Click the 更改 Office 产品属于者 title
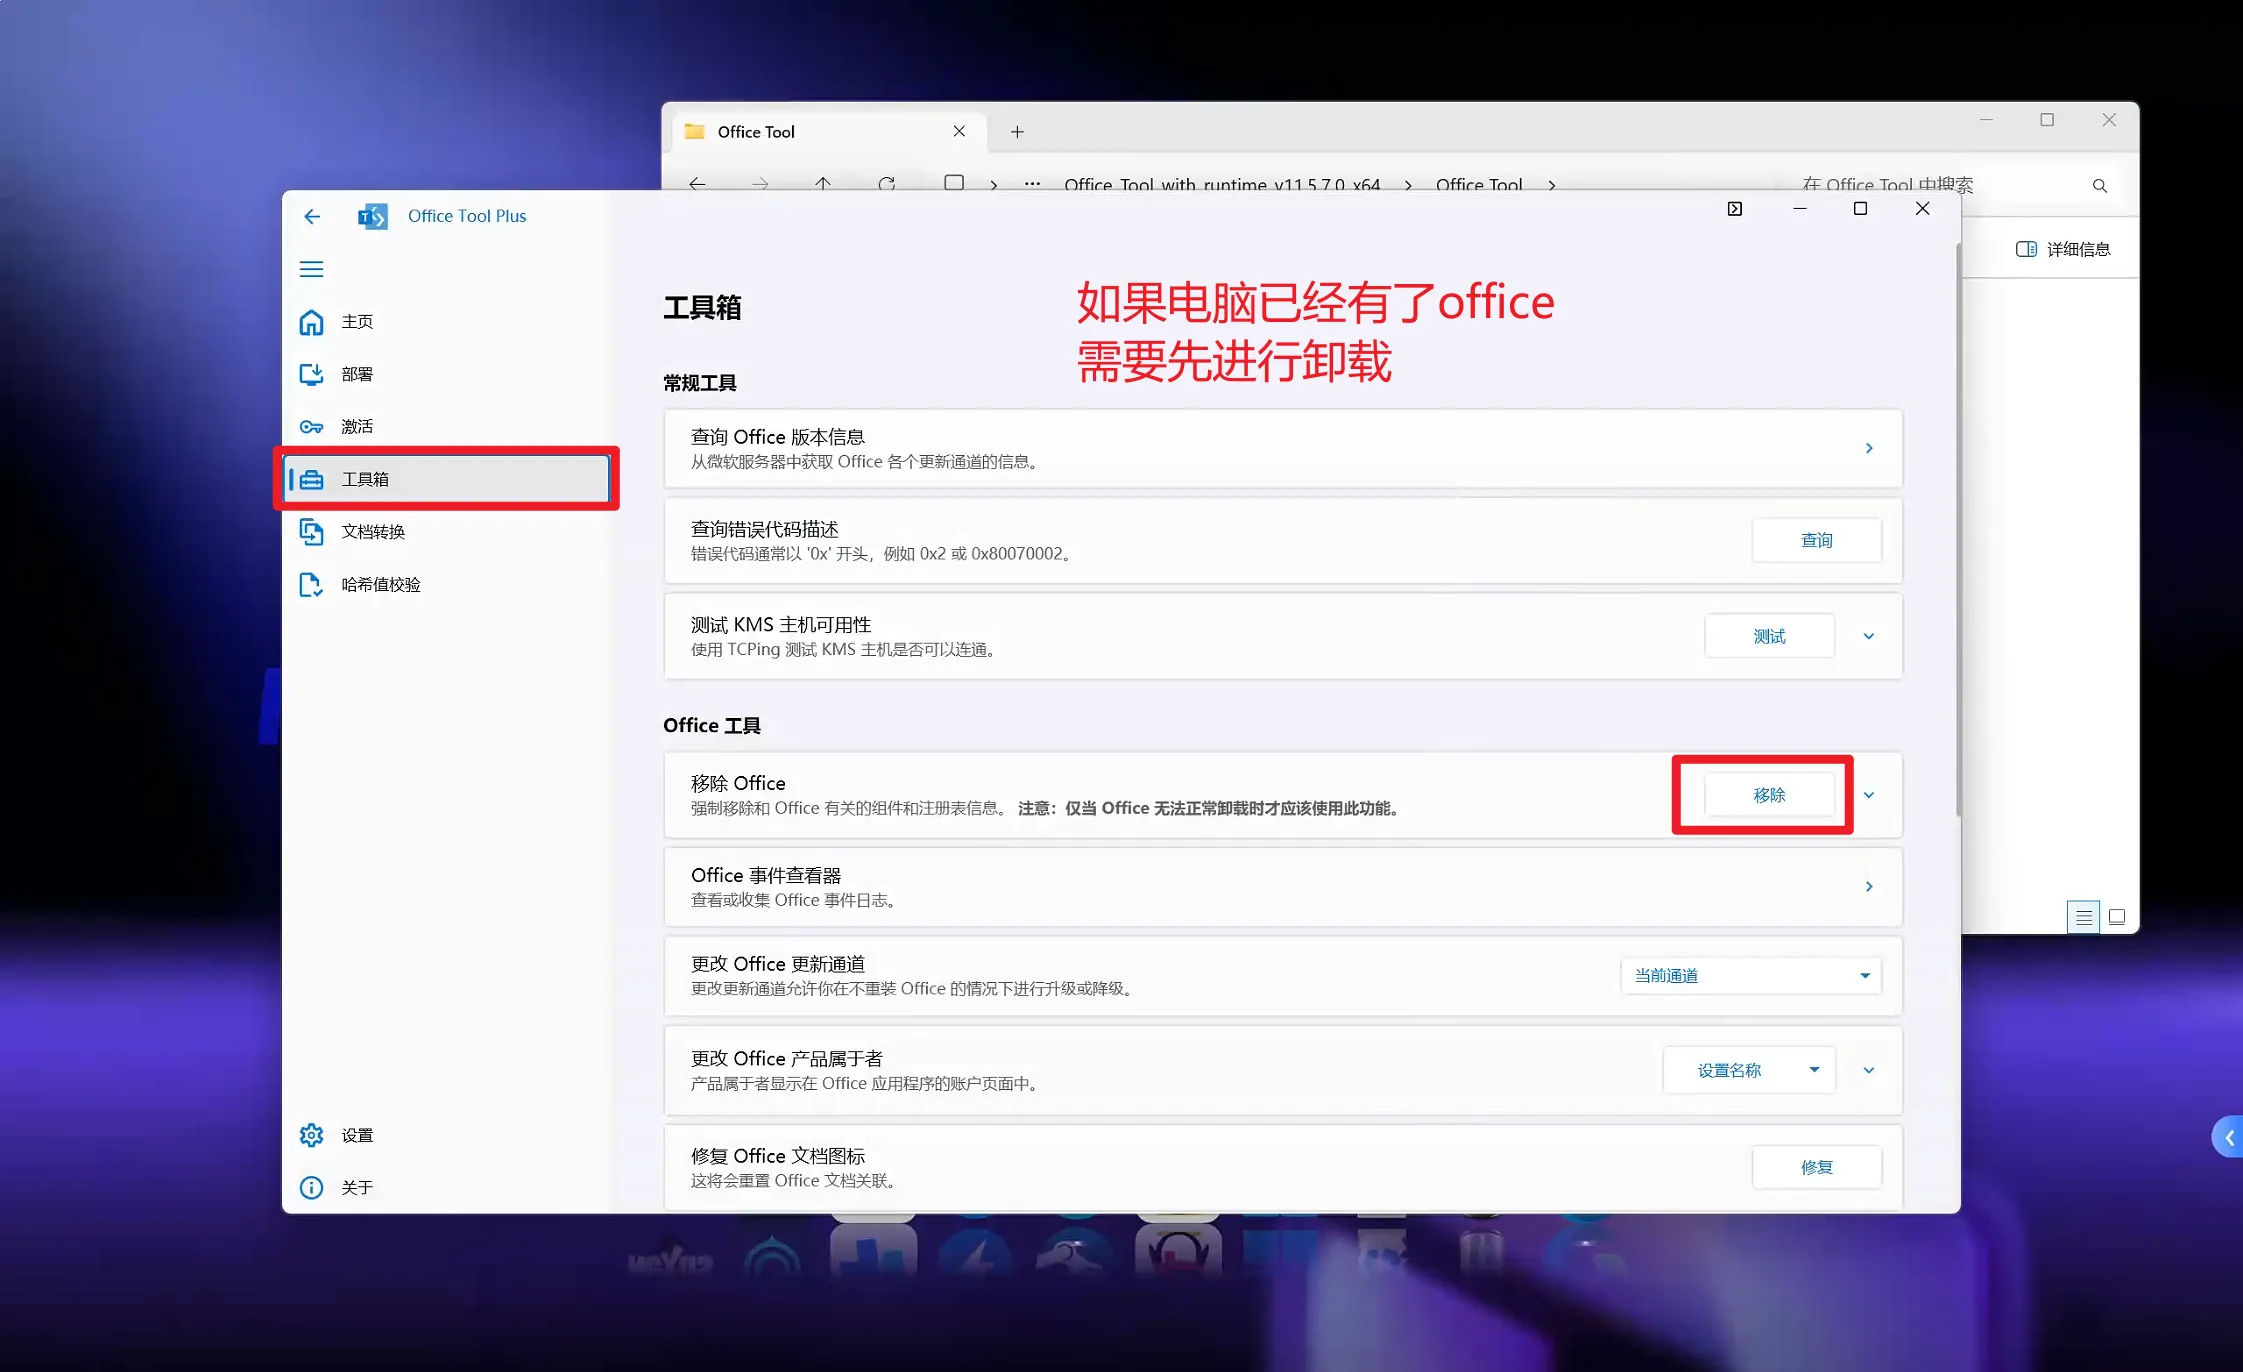2243x1372 pixels. pos(787,1058)
